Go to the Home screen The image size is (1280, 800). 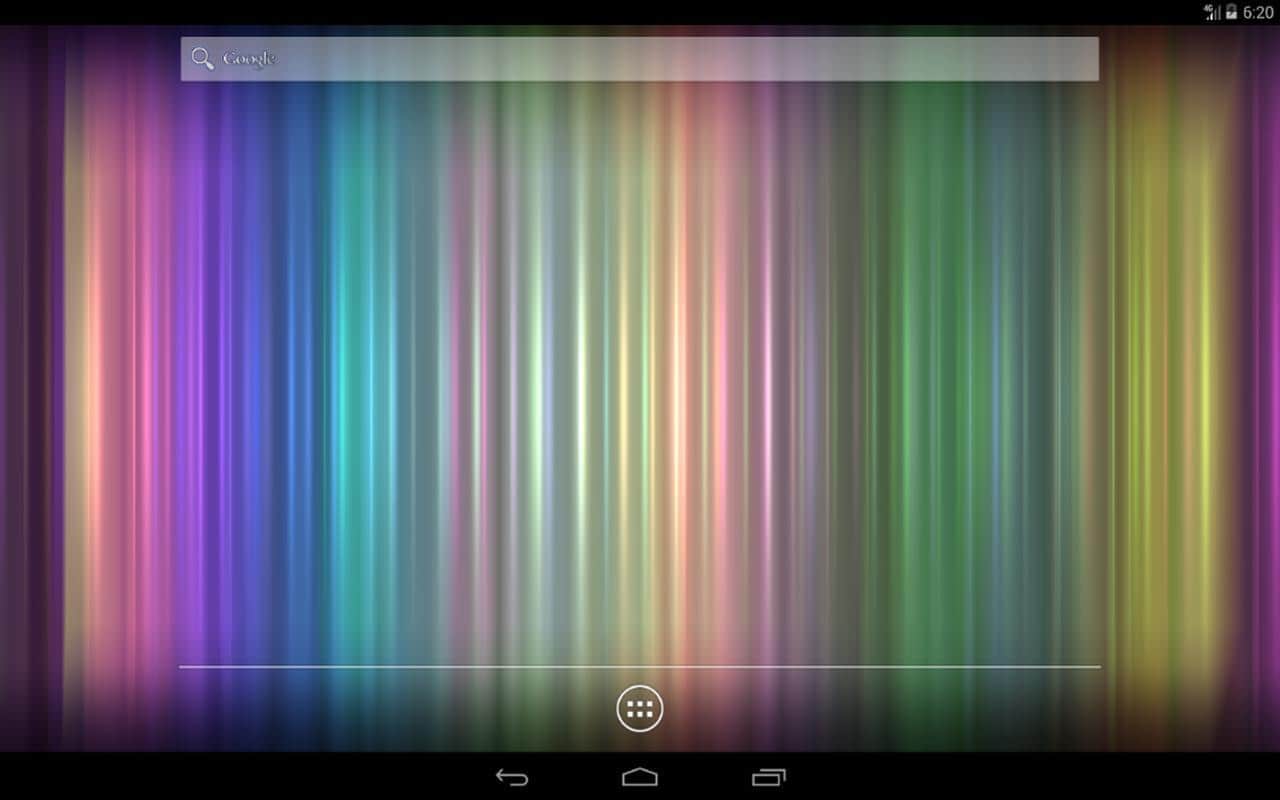tap(640, 777)
